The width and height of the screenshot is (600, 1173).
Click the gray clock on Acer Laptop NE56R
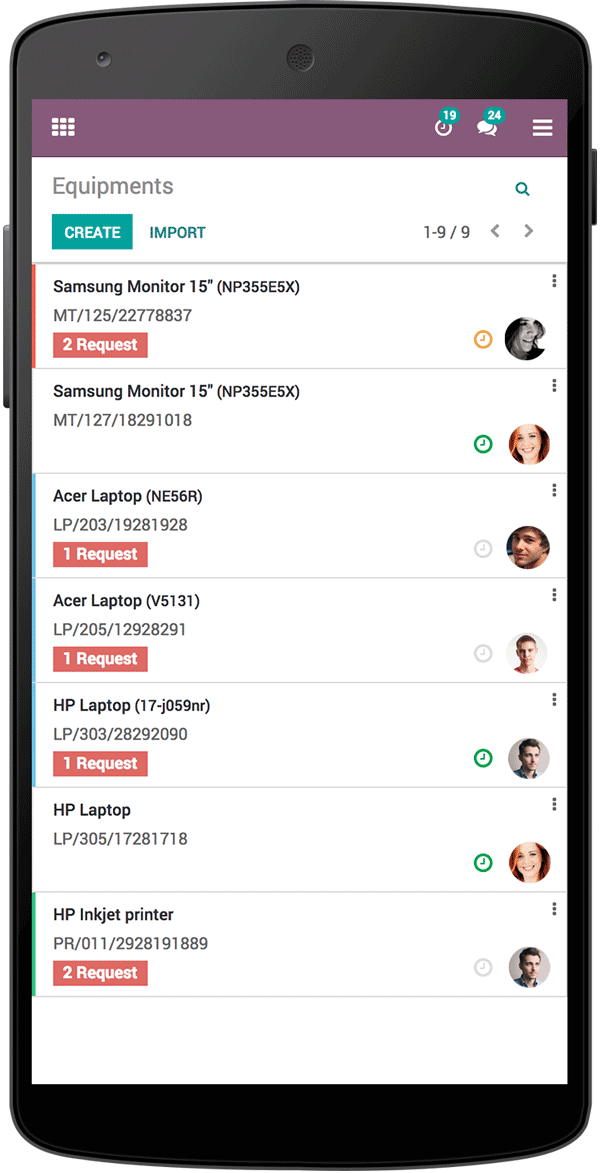pyautogui.click(x=483, y=548)
